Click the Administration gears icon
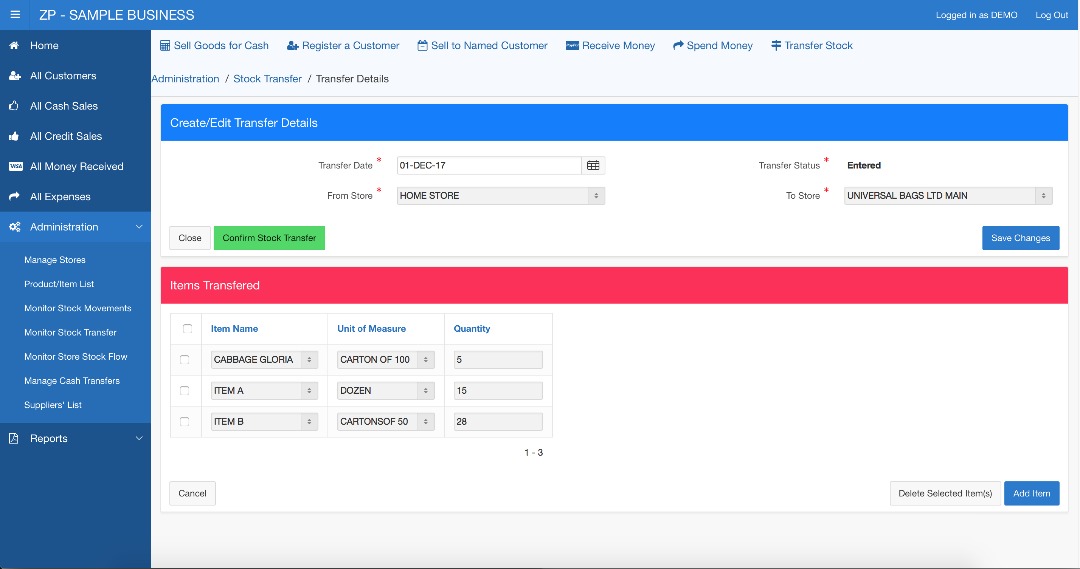The width and height of the screenshot is (1080, 569). (14, 227)
